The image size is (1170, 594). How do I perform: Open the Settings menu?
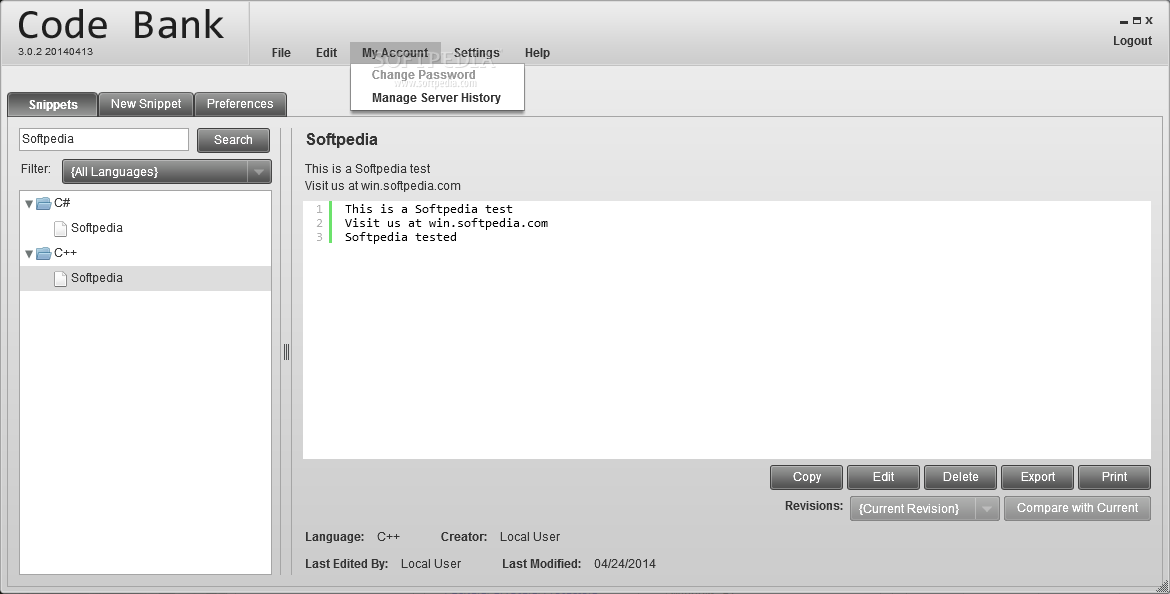pos(476,53)
